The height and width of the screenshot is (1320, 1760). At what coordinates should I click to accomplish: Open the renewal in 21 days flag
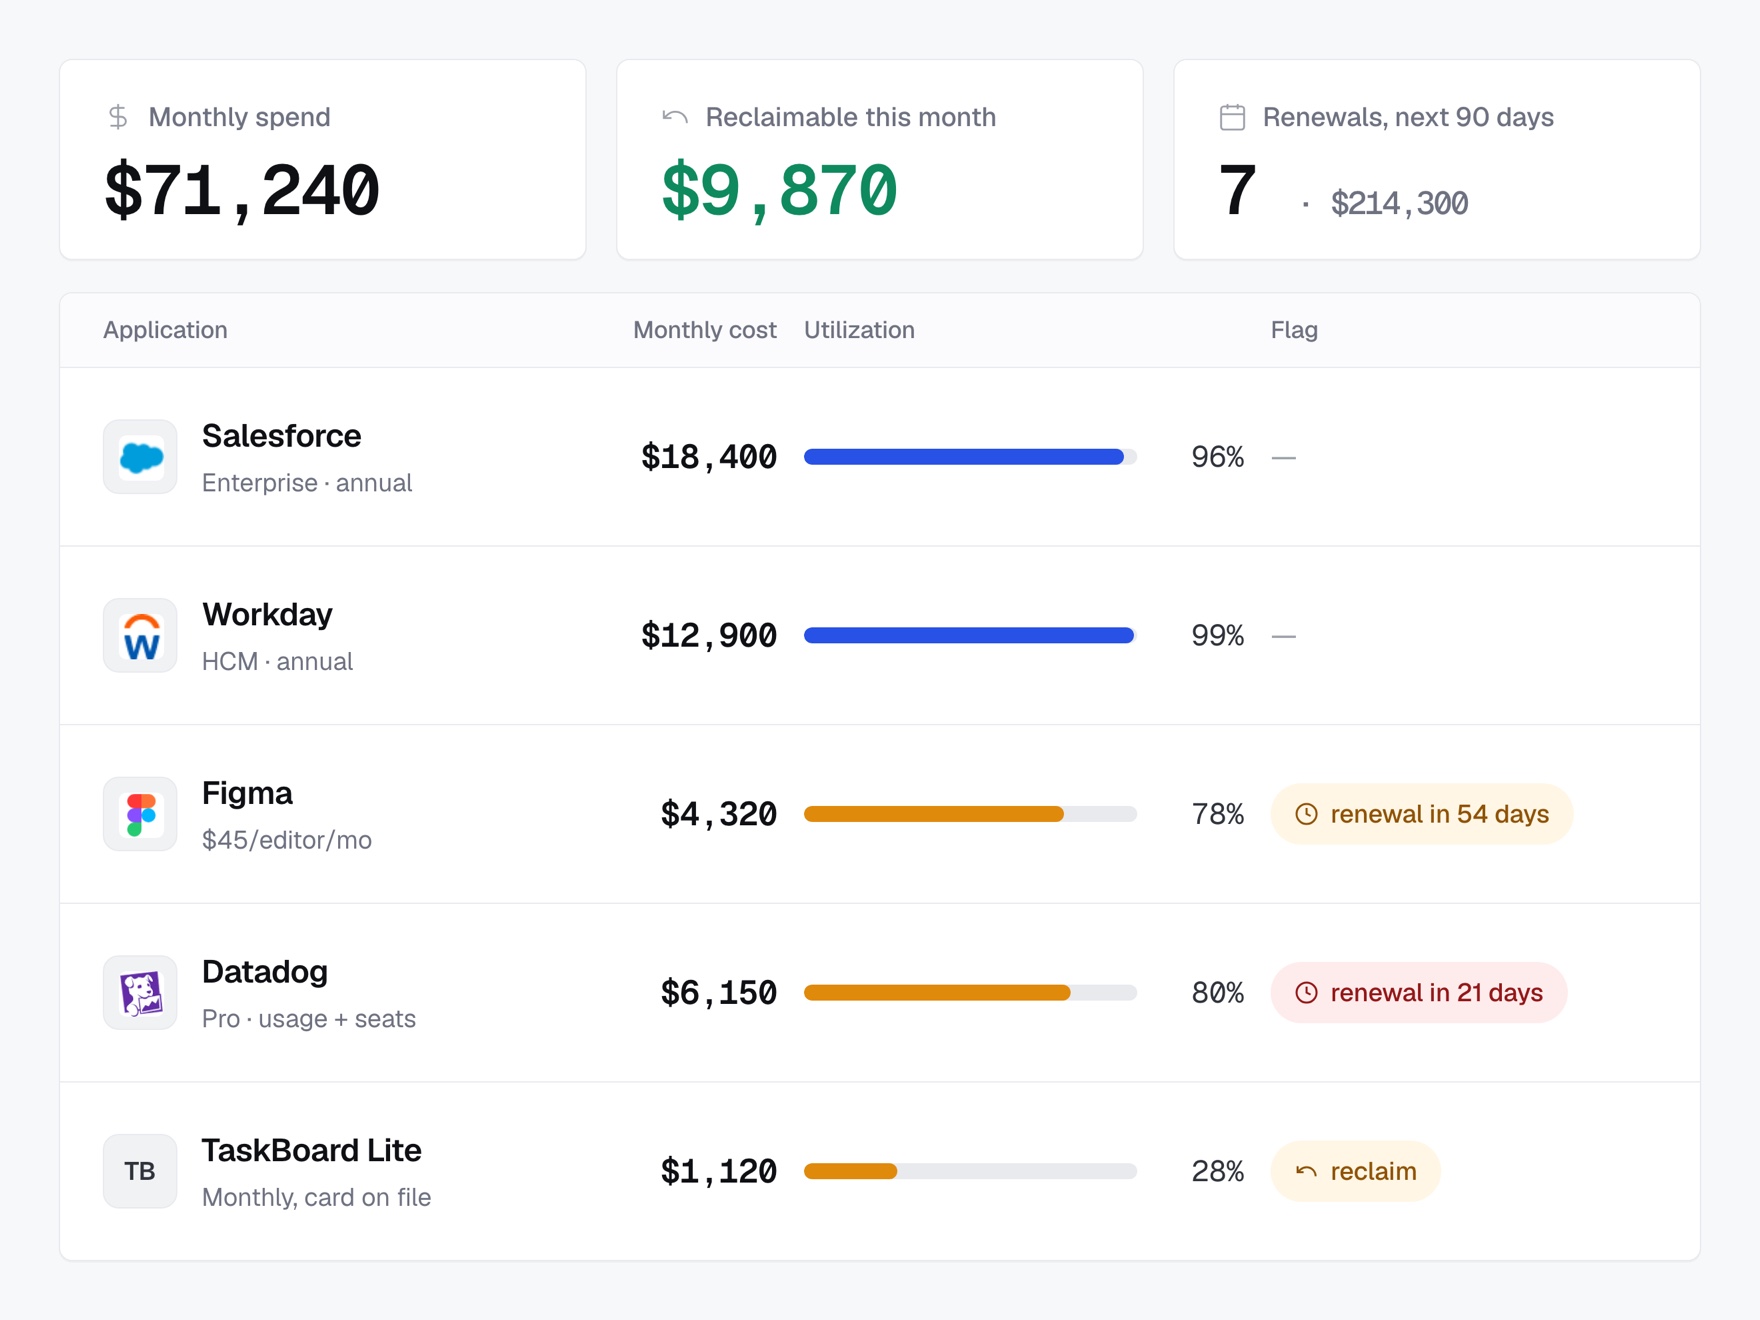coord(1418,993)
